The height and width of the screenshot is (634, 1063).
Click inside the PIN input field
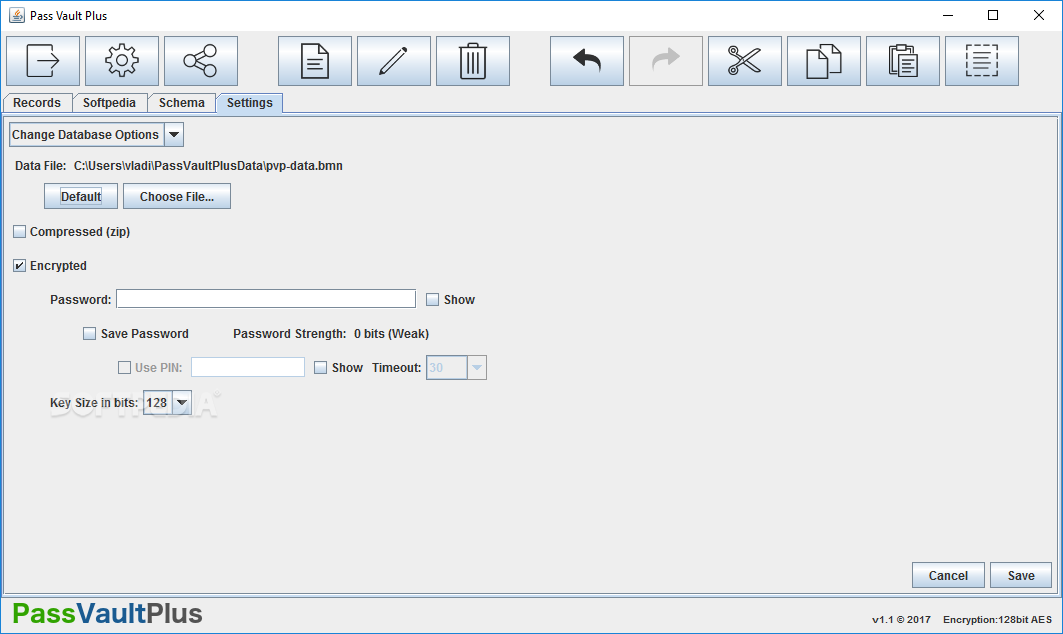click(x=248, y=367)
